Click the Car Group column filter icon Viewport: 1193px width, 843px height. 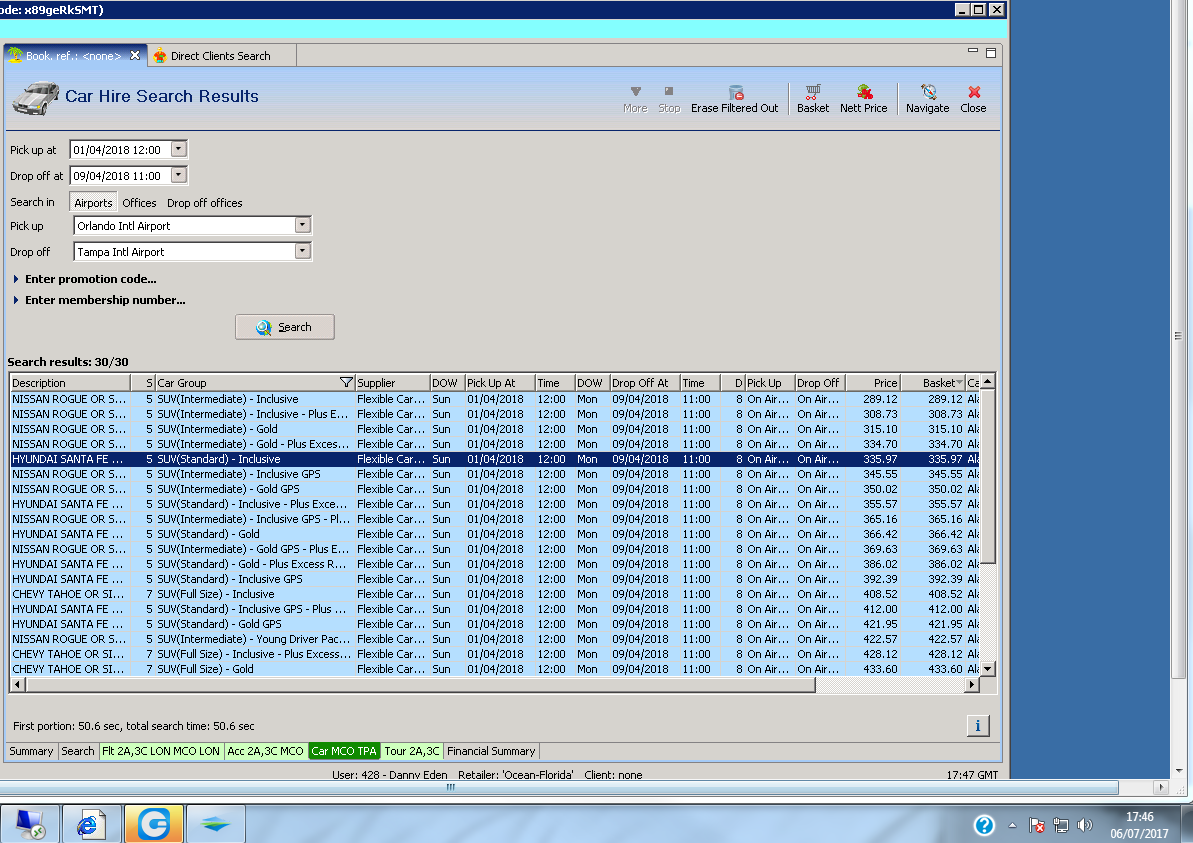click(x=346, y=383)
